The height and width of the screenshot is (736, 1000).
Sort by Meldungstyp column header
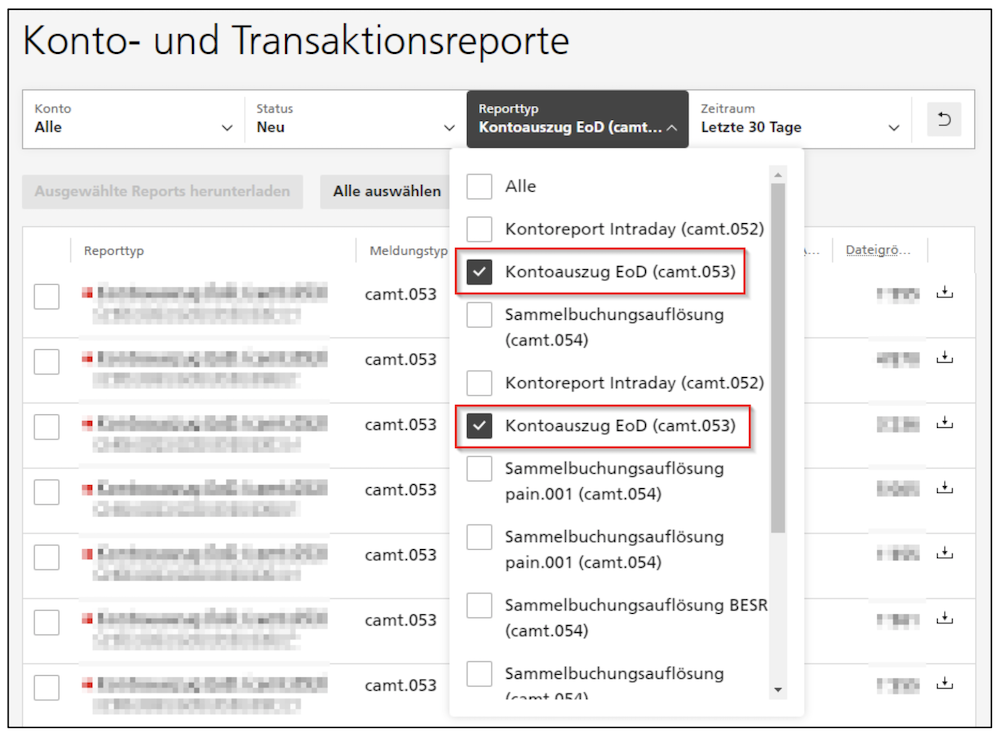coord(408,251)
